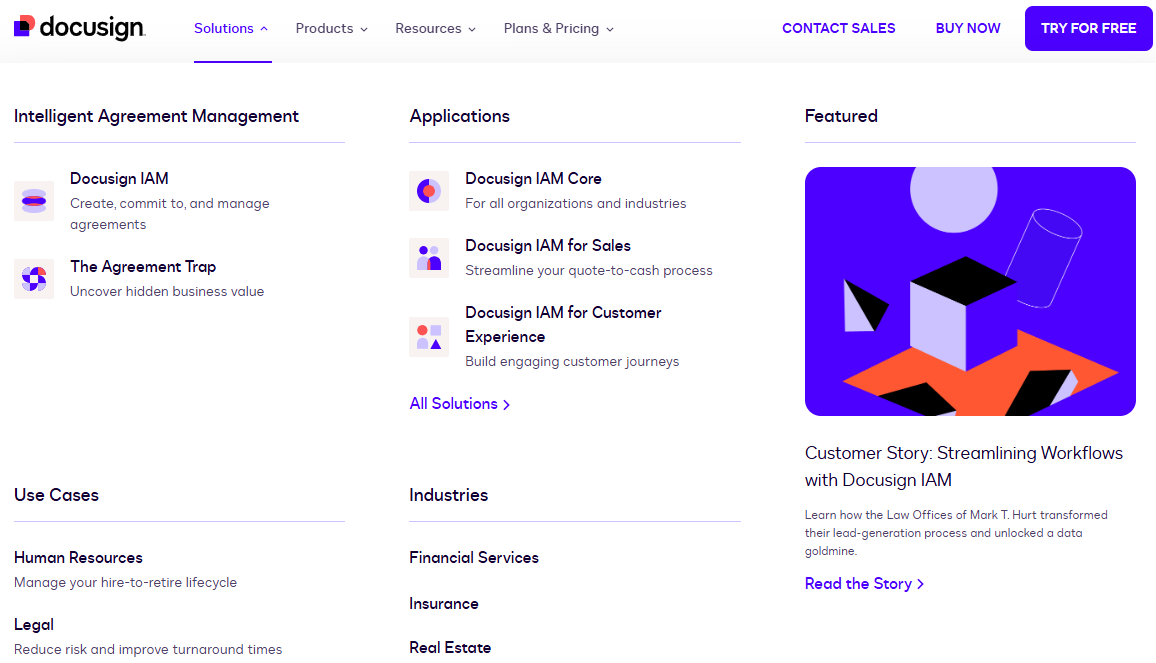Click Read the Story link
Image resolution: width=1156 pixels, height=663 pixels.
[864, 584]
